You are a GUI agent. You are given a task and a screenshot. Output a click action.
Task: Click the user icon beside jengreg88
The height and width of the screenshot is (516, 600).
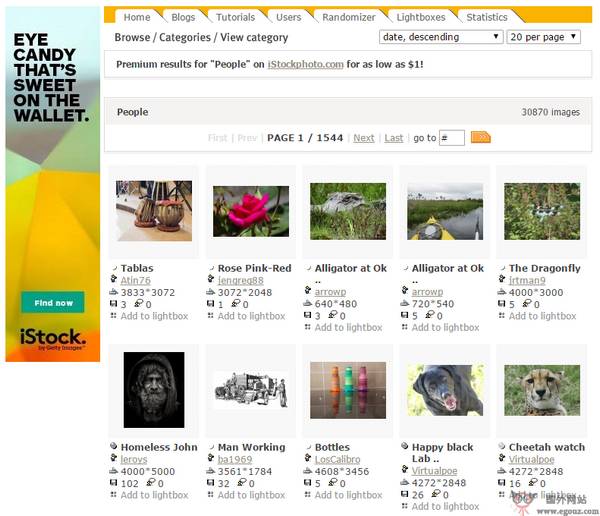211,279
